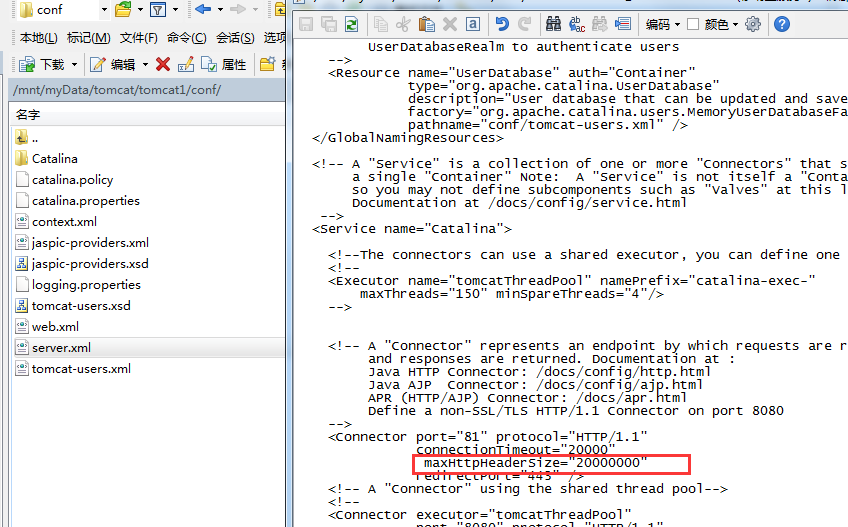
Task: Open Find with the binoculars icon
Action: click(x=553, y=24)
